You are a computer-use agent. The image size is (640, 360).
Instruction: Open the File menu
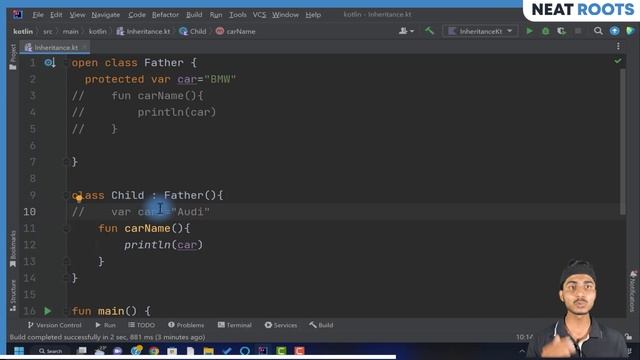click(38, 15)
